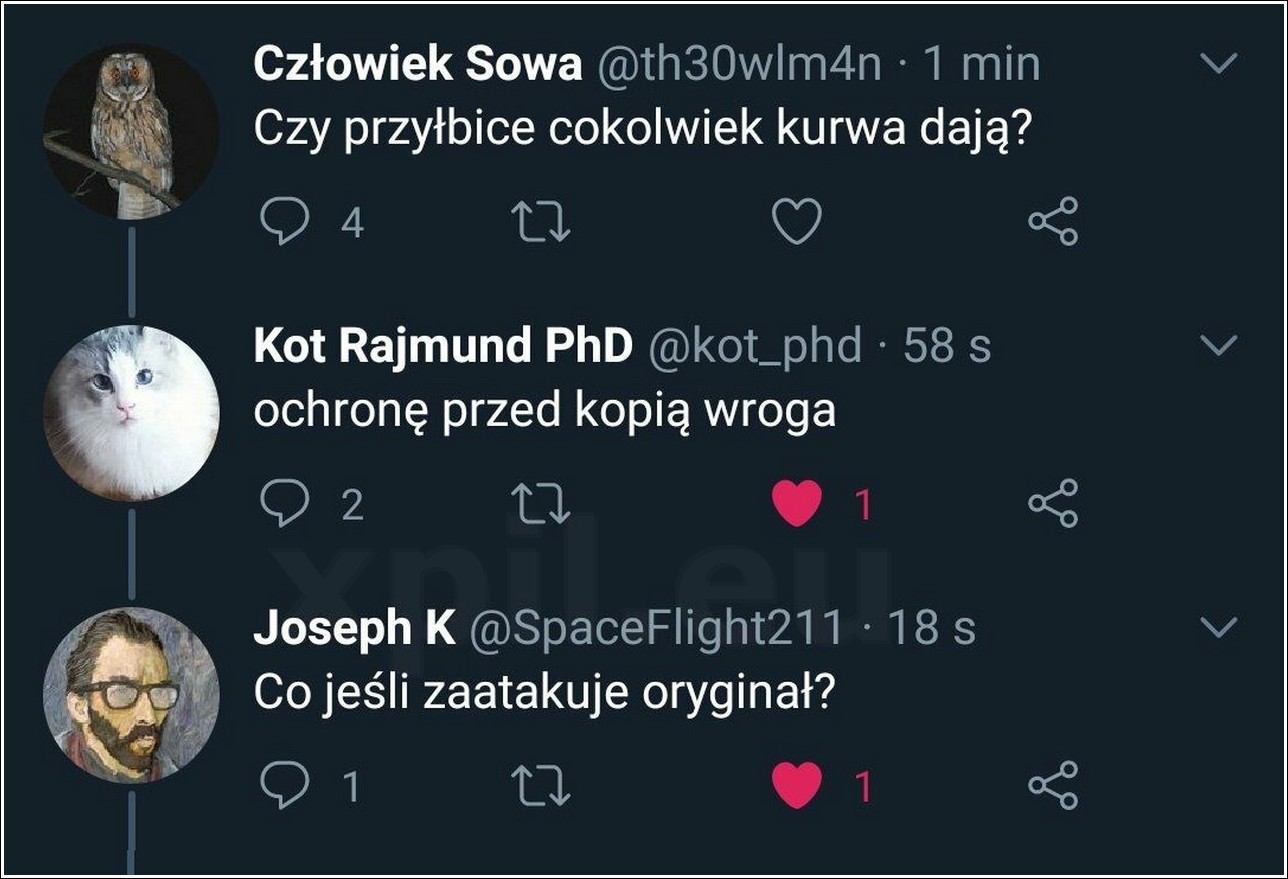
Task: Retweet Kot Rajmund PhD's tweet
Action: pyautogui.click(x=540, y=504)
